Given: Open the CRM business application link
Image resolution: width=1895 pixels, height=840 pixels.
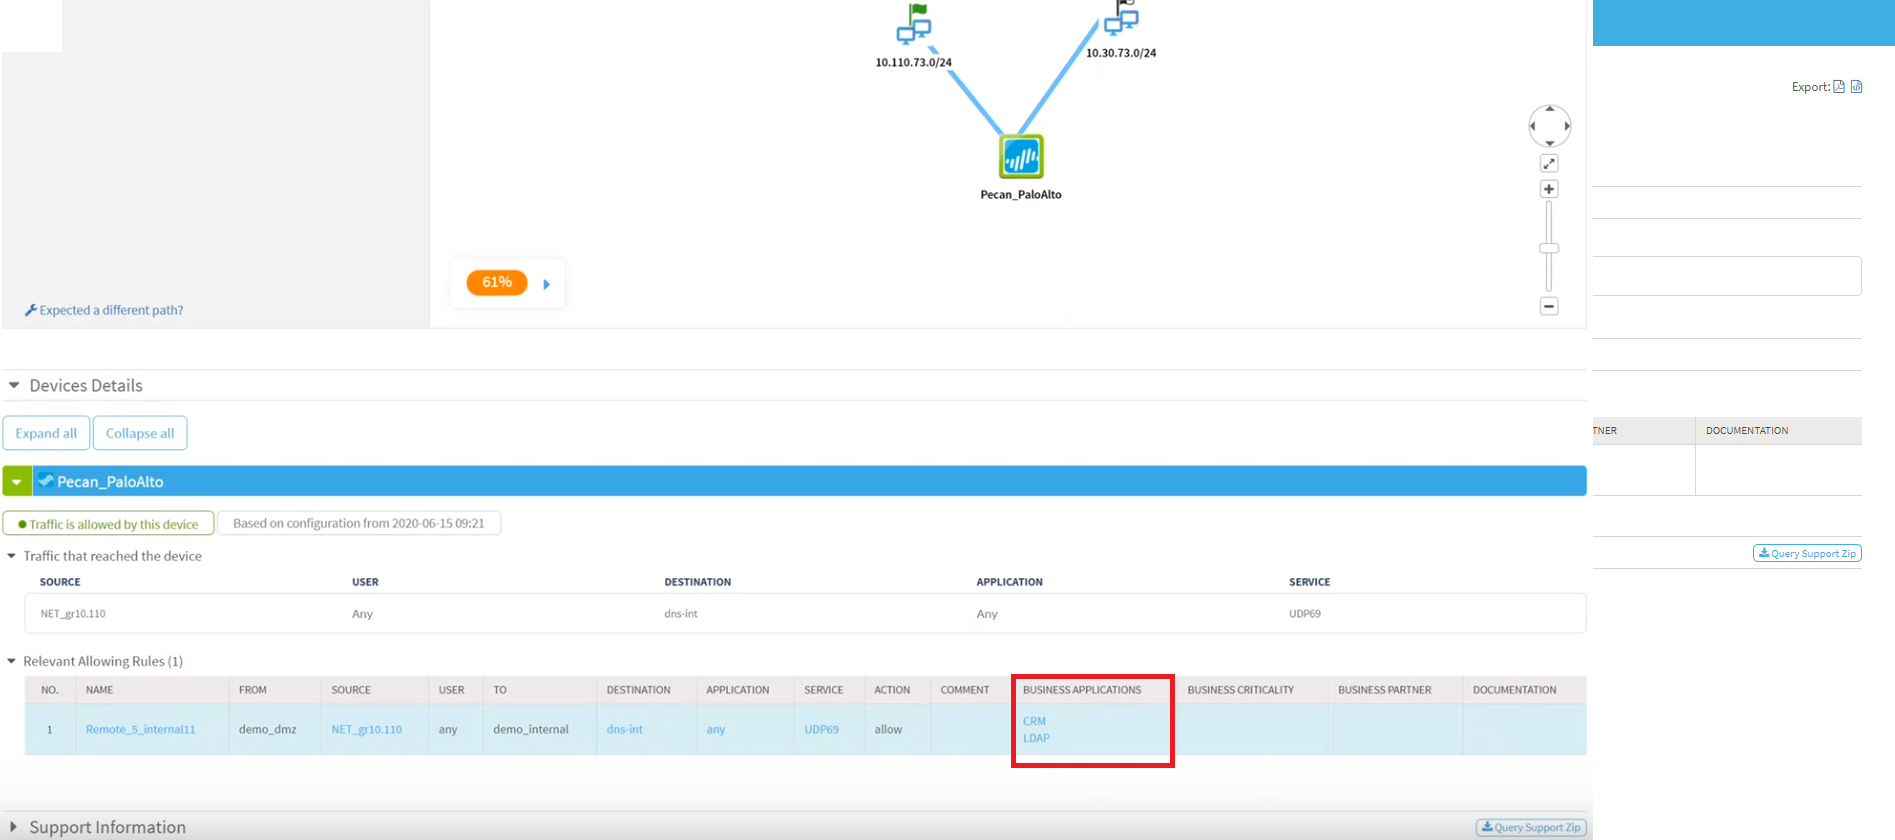Looking at the screenshot, I should point(1034,721).
